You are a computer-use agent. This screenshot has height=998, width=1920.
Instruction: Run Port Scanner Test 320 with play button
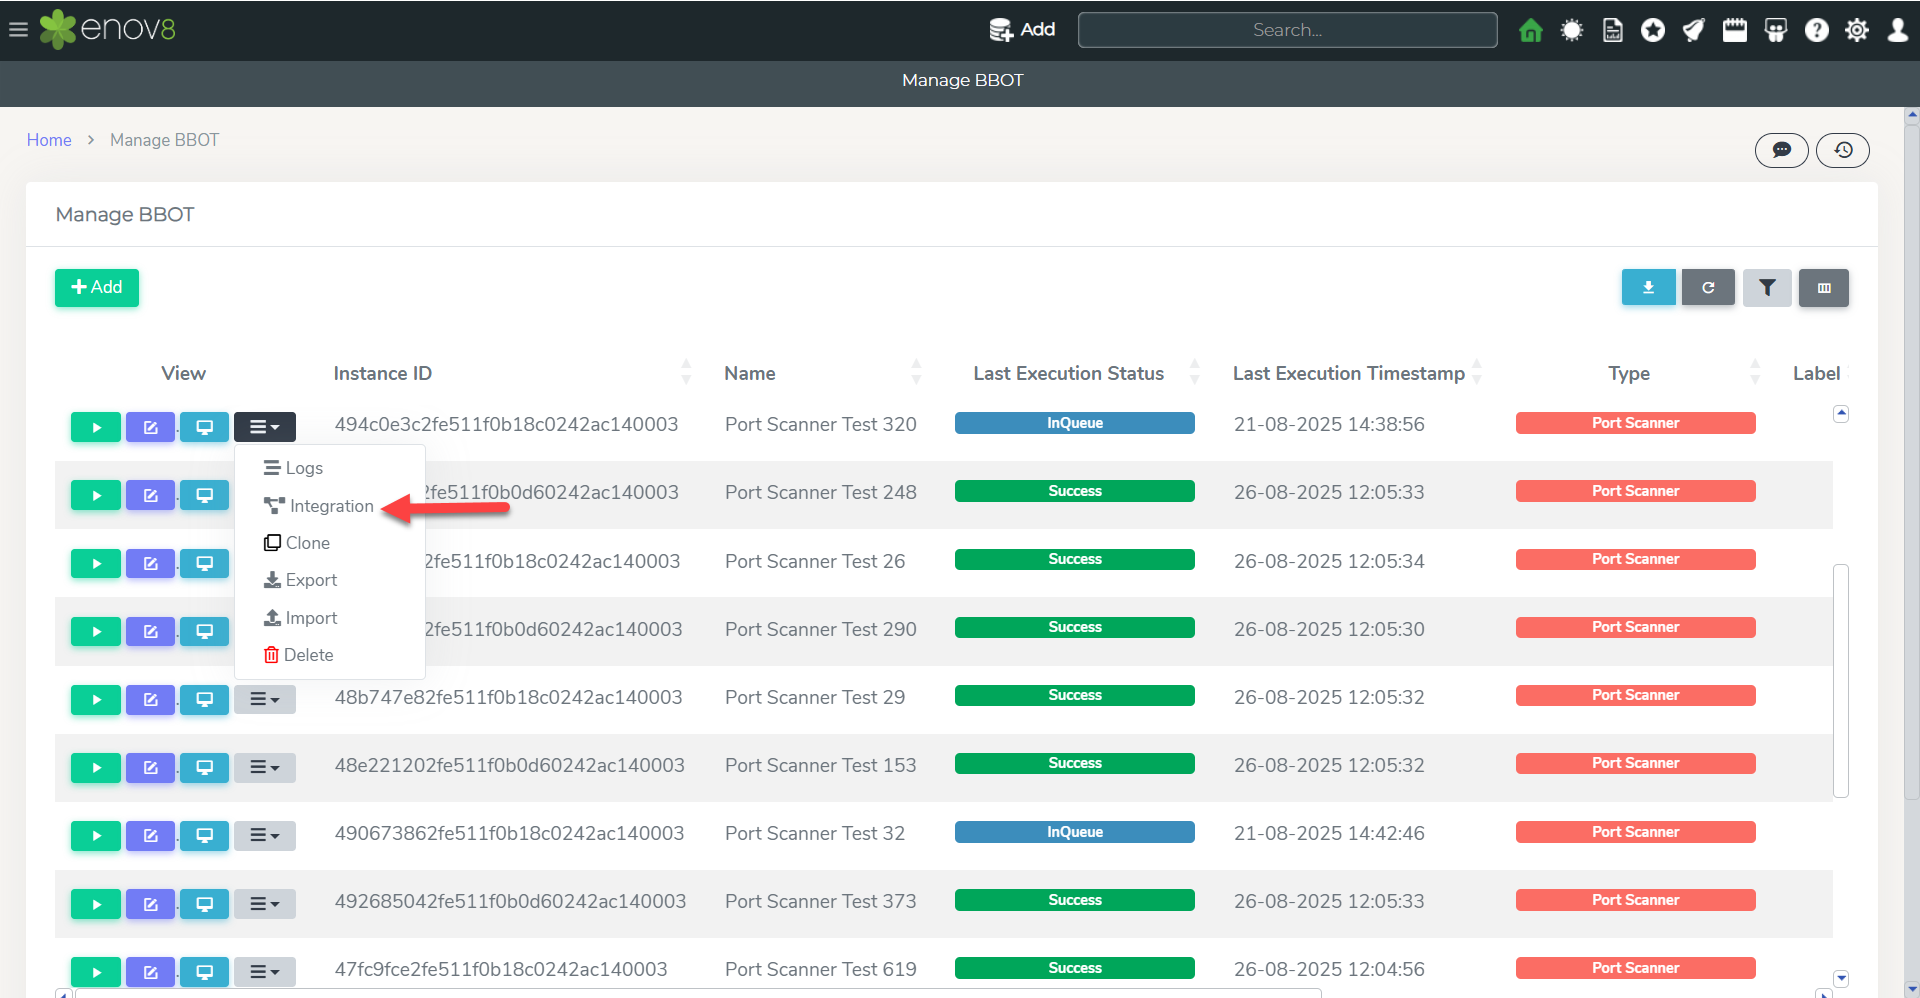point(96,427)
